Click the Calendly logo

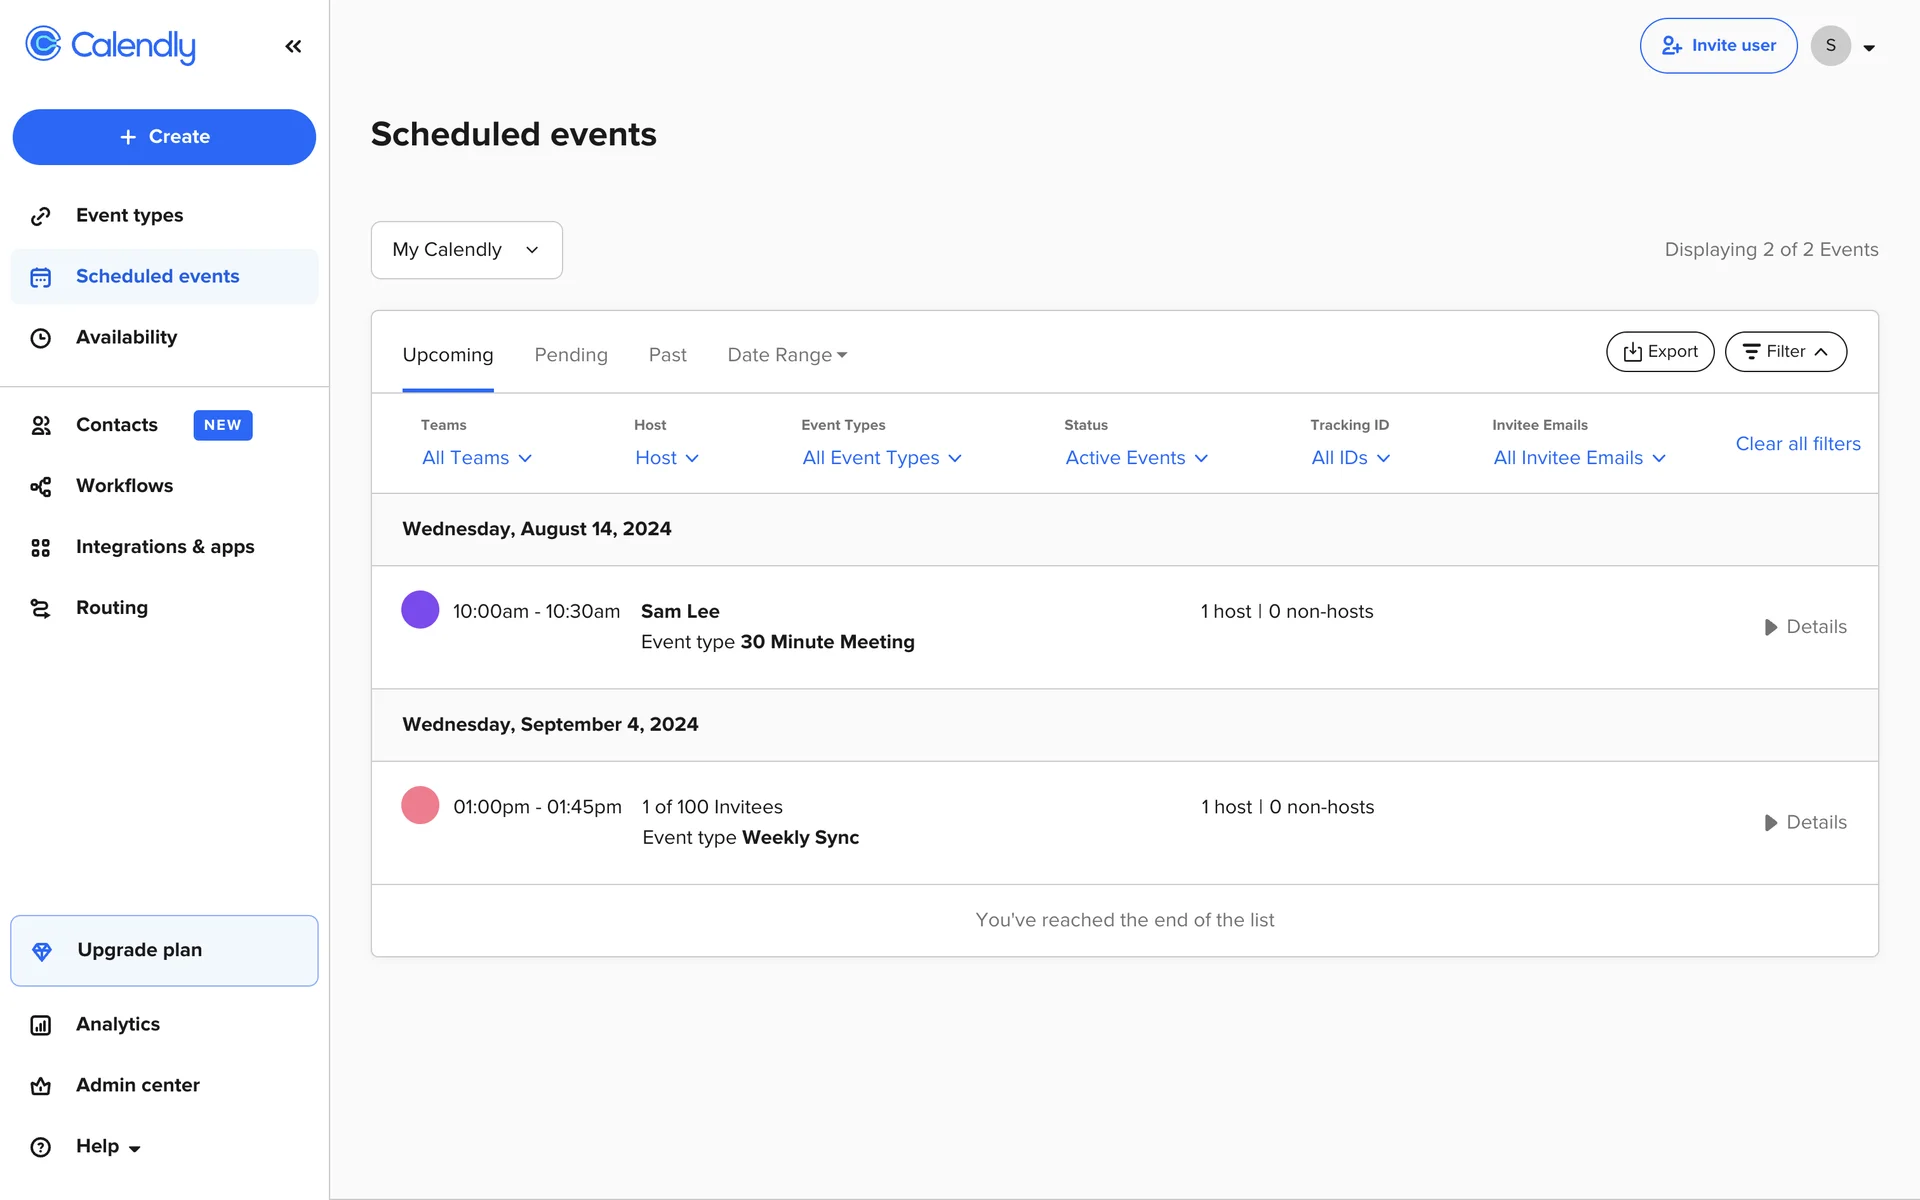(111, 45)
